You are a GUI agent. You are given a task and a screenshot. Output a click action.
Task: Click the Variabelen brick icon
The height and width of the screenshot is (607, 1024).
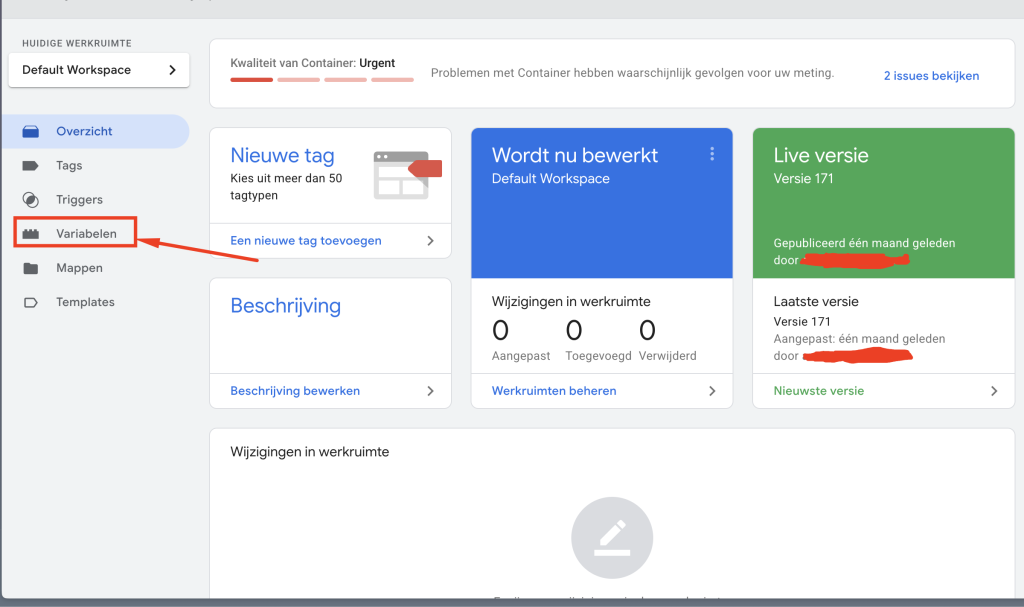31,233
